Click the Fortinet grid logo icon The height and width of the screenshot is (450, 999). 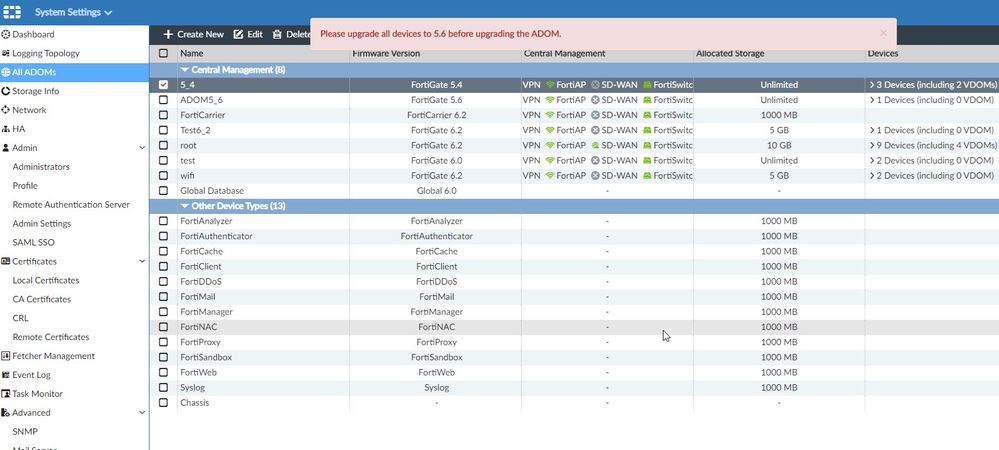click(x=12, y=12)
